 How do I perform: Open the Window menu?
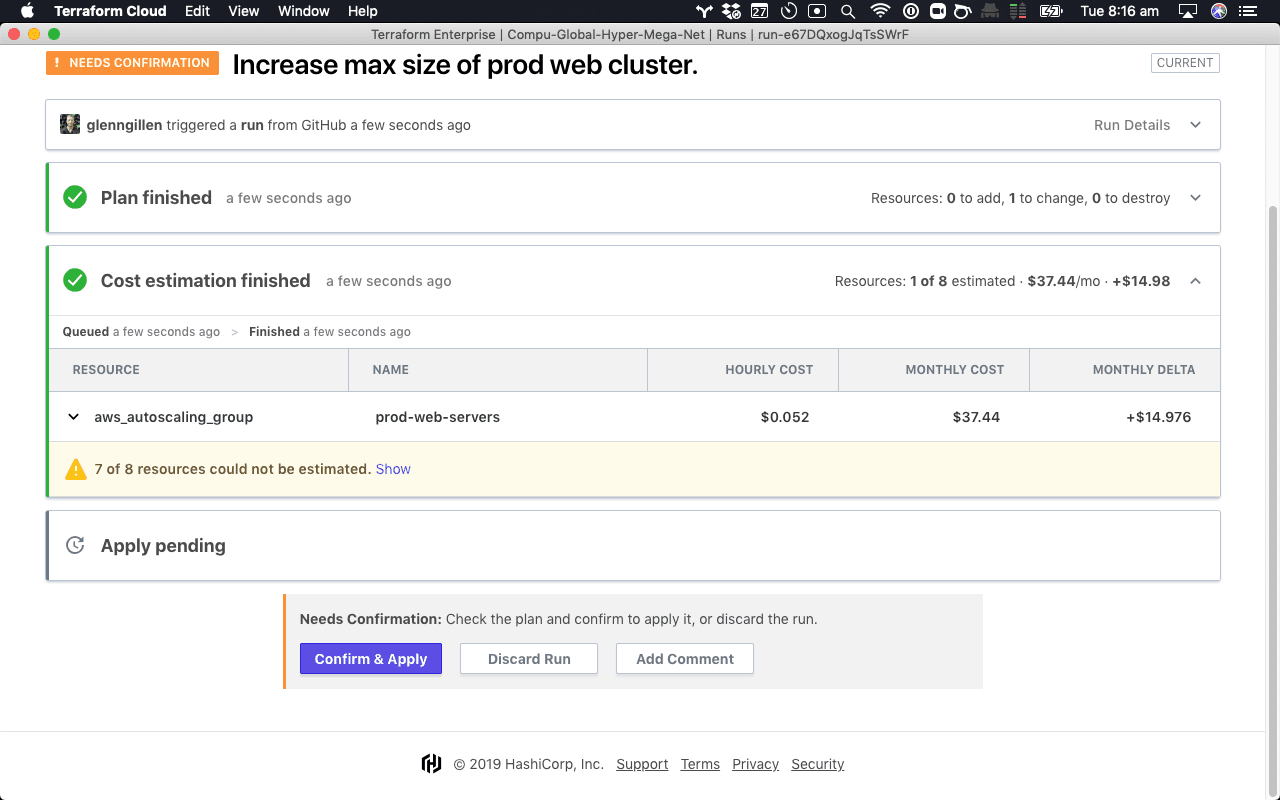click(x=303, y=11)
